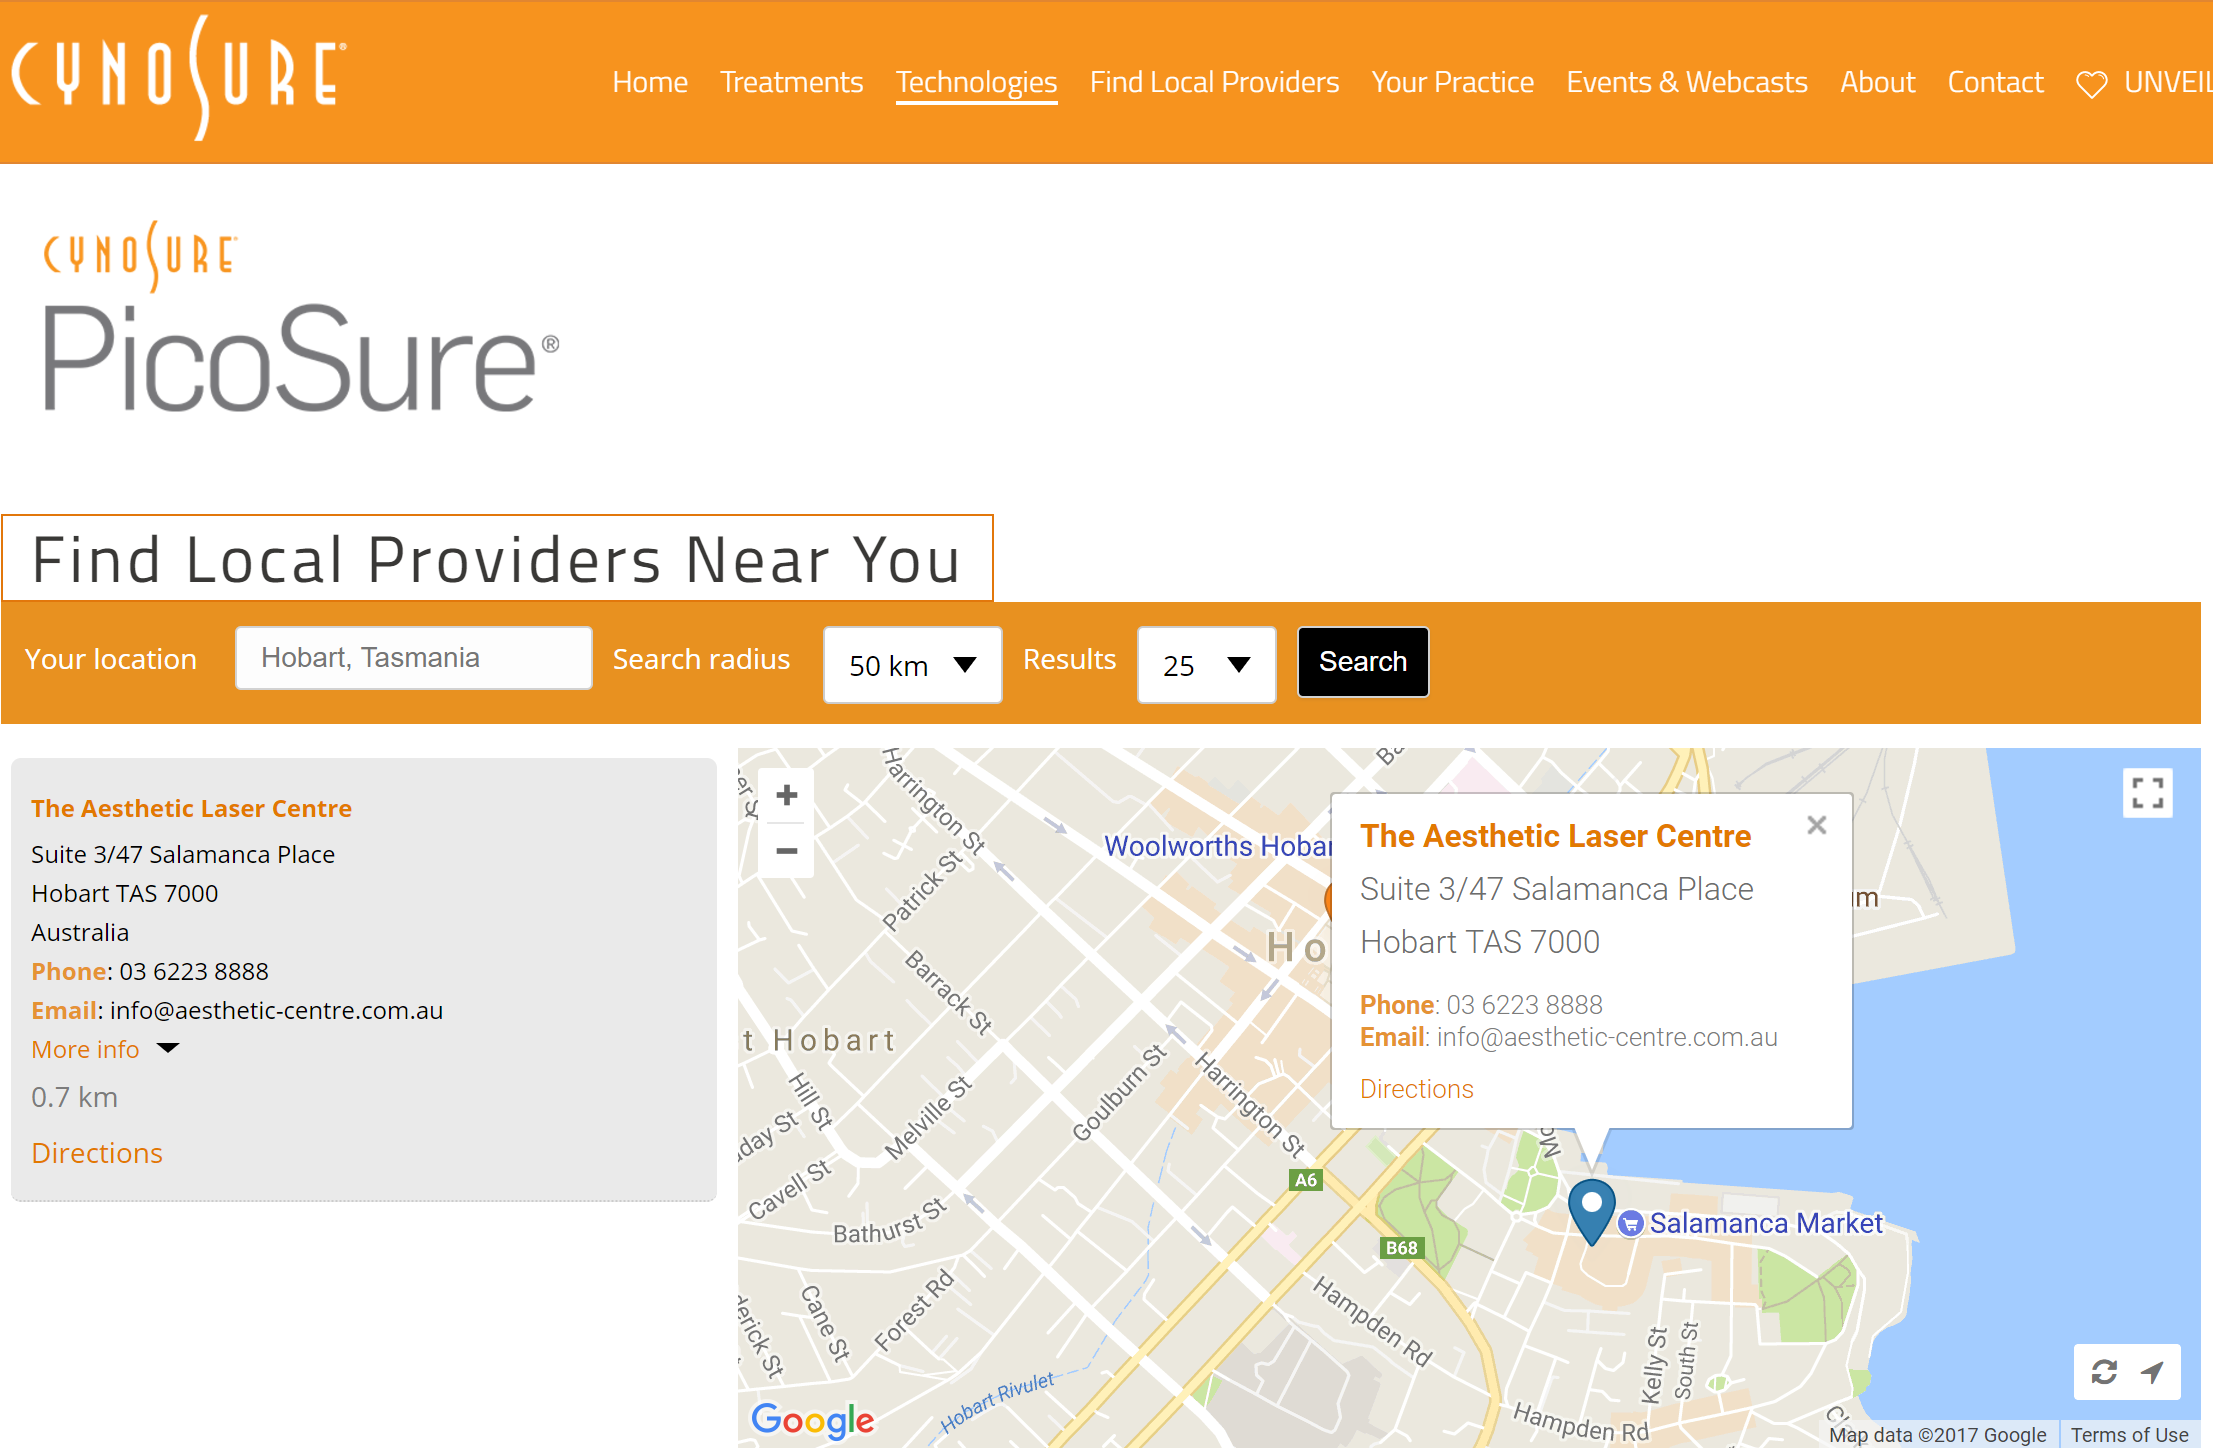Click the Your location input field
The height and width of the screenshot is (1449, 2213).
413,658
